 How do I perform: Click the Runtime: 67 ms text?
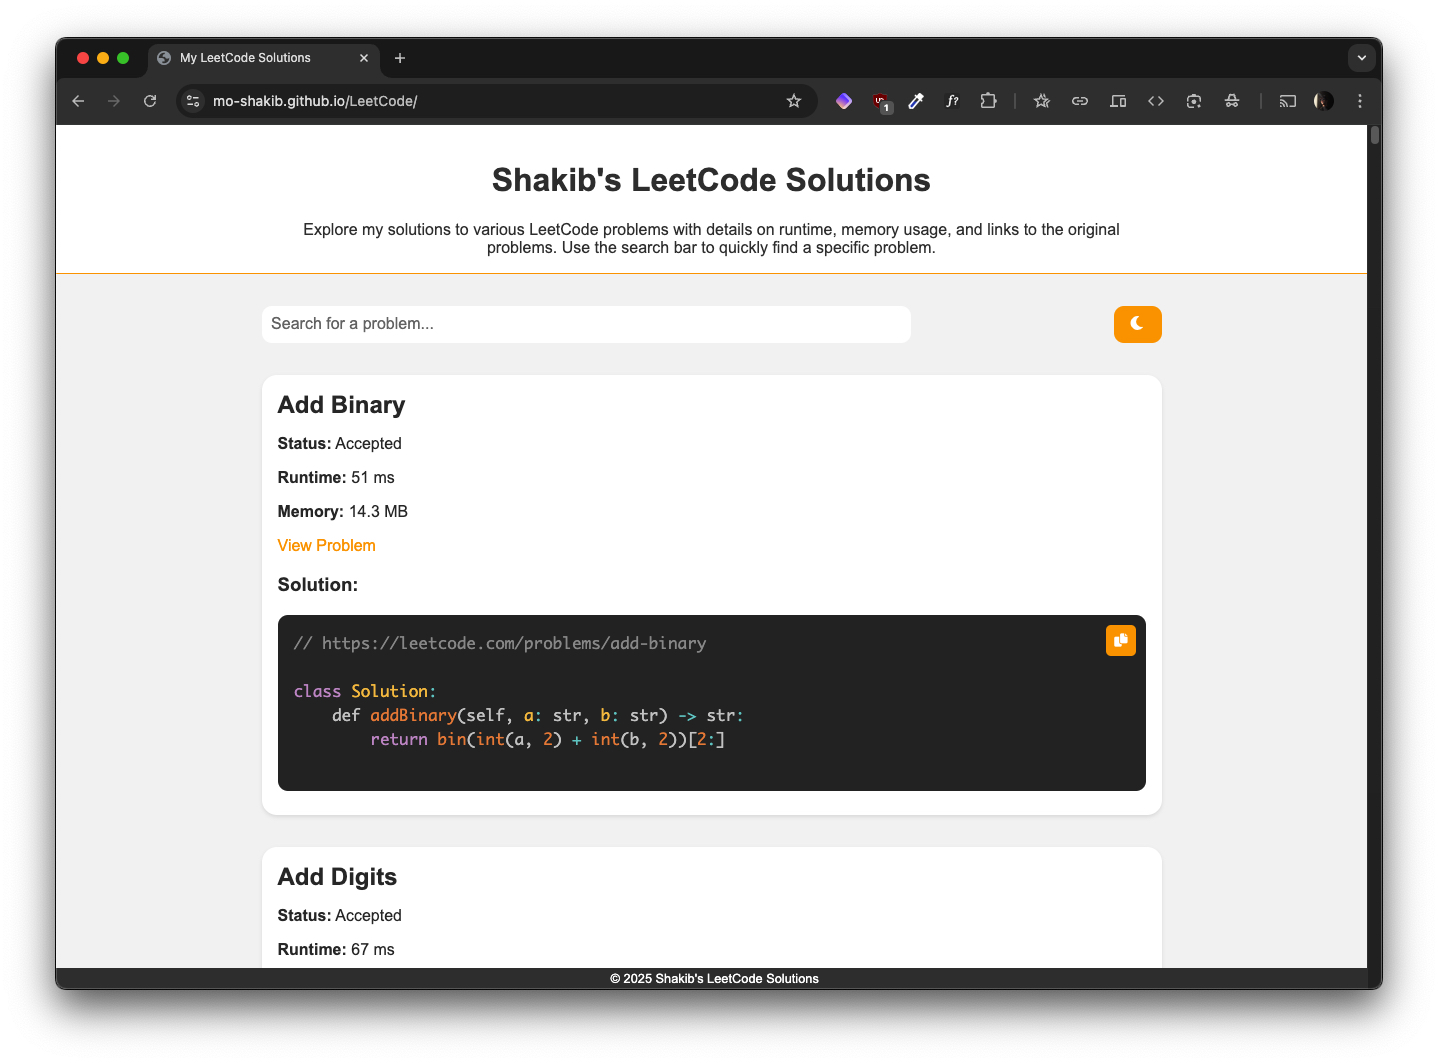[336, 950]
